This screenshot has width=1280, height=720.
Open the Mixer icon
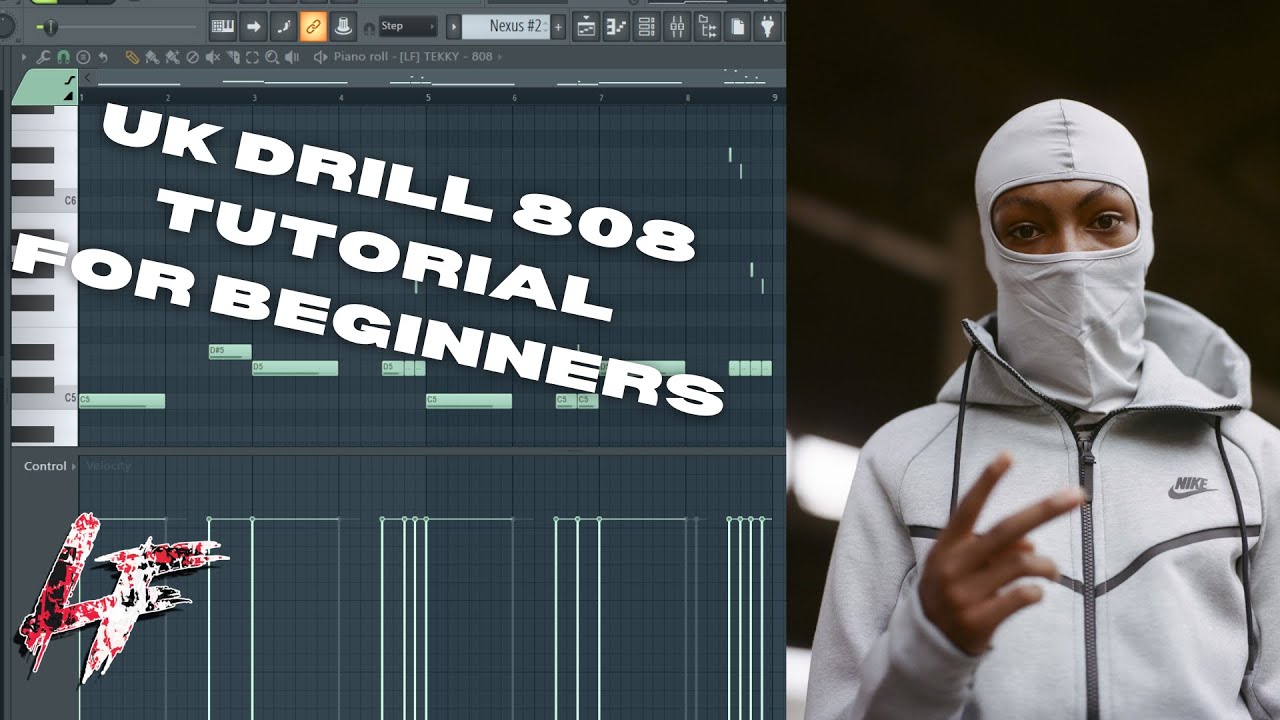click(677, 27)
